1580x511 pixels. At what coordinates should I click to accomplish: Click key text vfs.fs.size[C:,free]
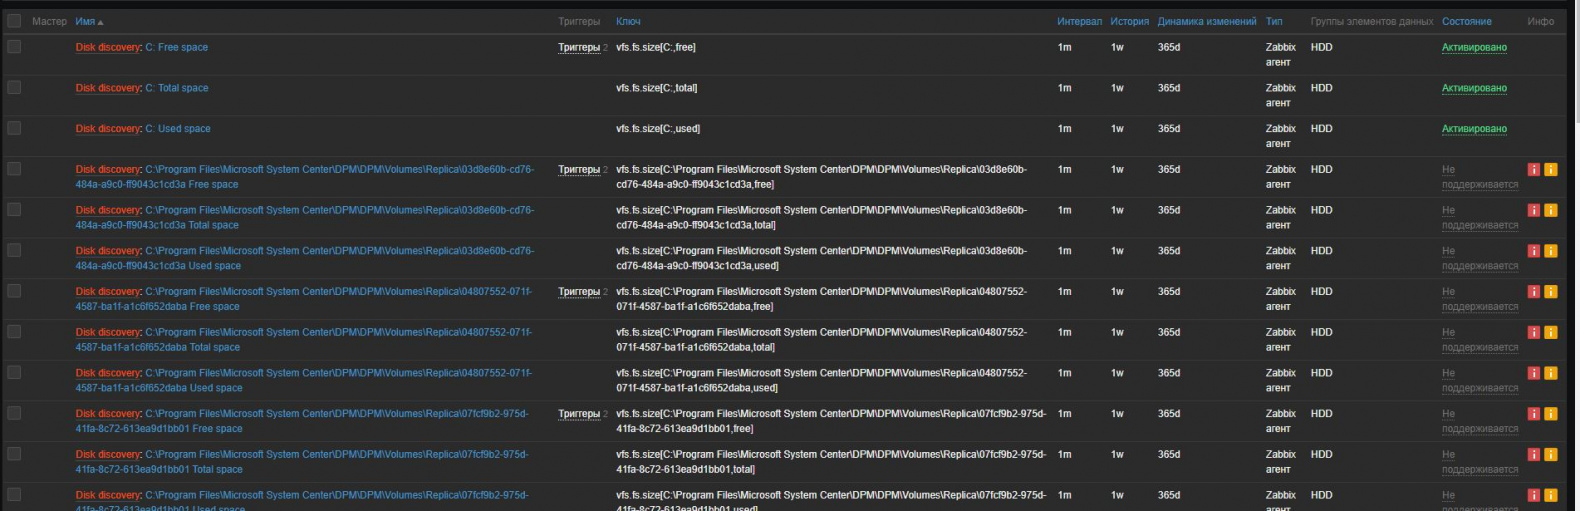[656, 47]
